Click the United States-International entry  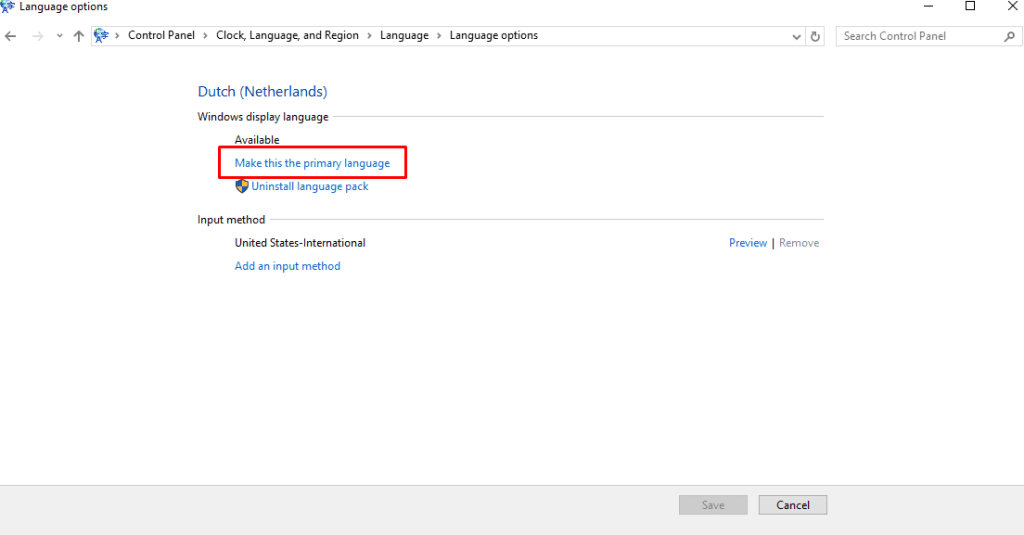(300, 243)
